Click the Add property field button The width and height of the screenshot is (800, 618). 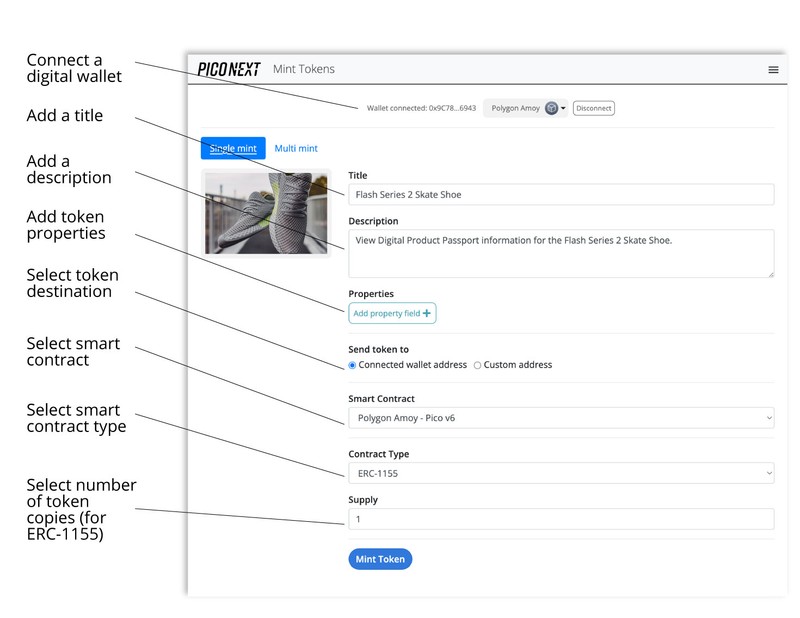tap(391, 314)
